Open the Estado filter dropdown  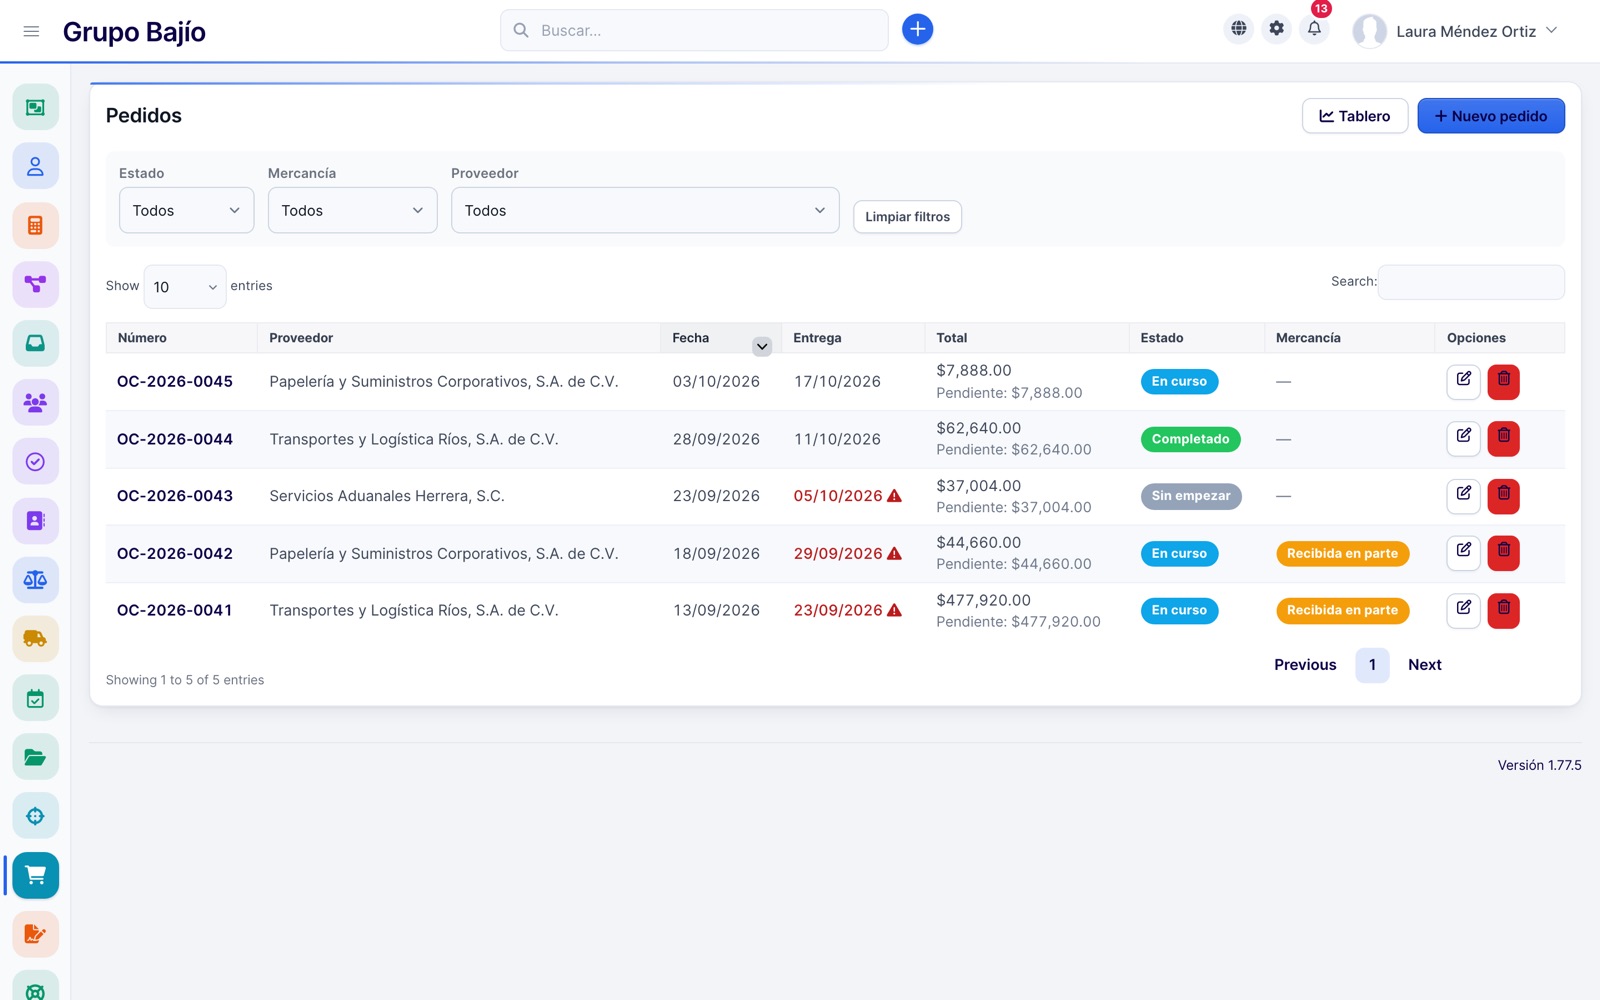tap(186, 210)
